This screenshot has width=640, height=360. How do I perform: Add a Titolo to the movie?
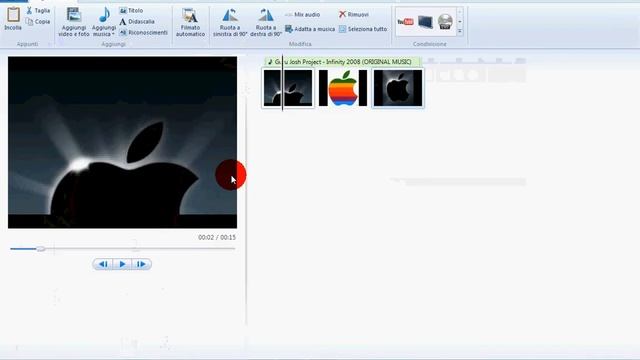pos(131,11)
